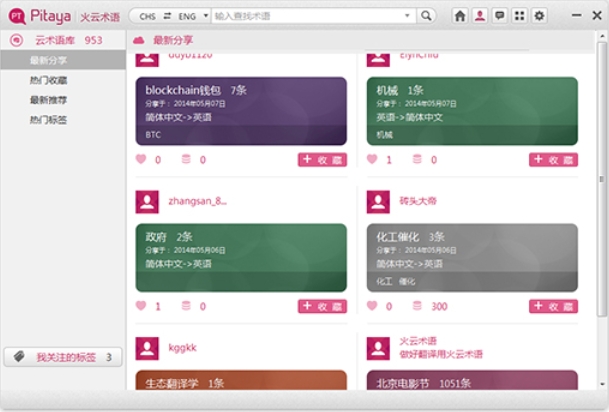Open the 生态翻译学 glossary card
Screen dimensions: 609x412
pyautogui.click(x=241, y=380)
